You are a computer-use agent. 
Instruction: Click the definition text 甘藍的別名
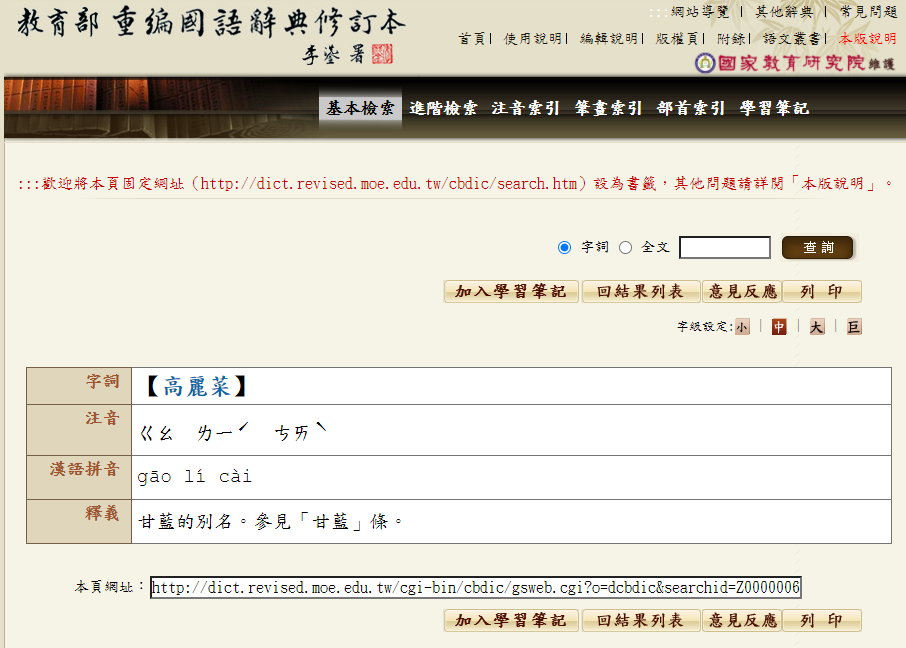[x=185, y=521]
